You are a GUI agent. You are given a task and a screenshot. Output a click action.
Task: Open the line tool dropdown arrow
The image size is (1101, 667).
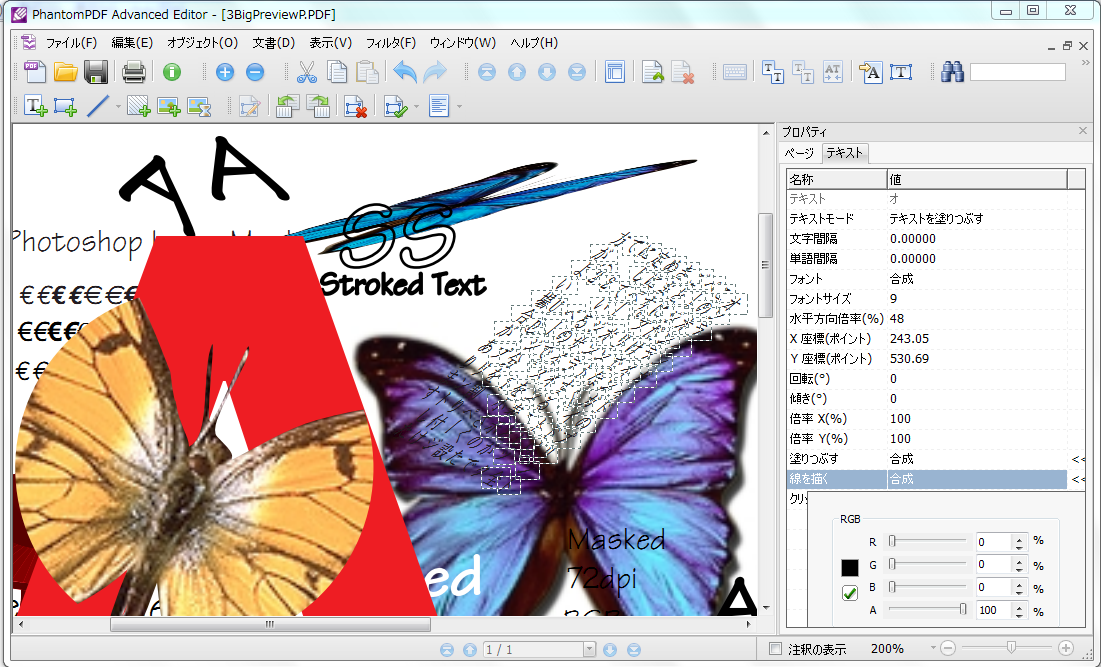[118, 107]
